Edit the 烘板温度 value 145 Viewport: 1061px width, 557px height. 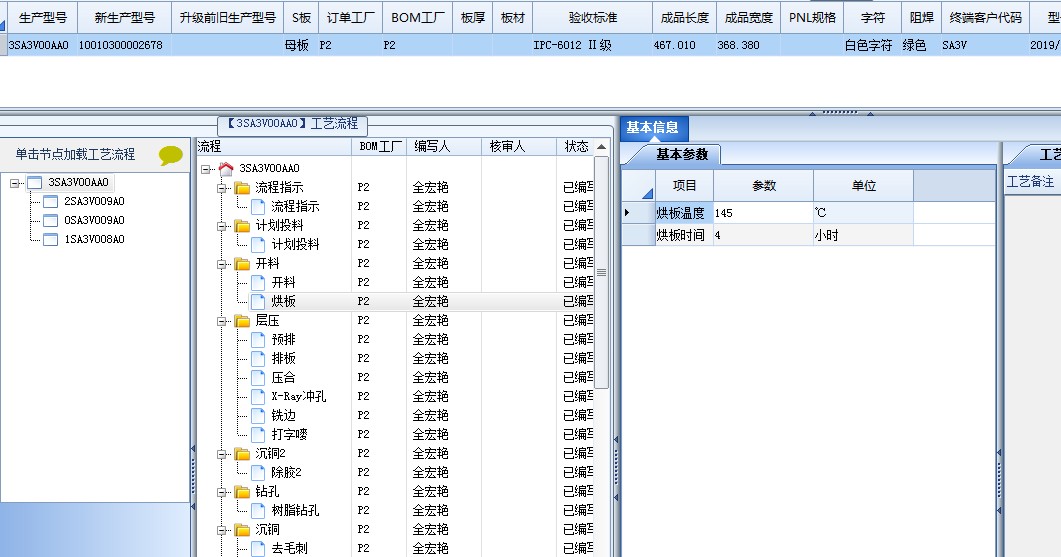click(x=763, y=213)
